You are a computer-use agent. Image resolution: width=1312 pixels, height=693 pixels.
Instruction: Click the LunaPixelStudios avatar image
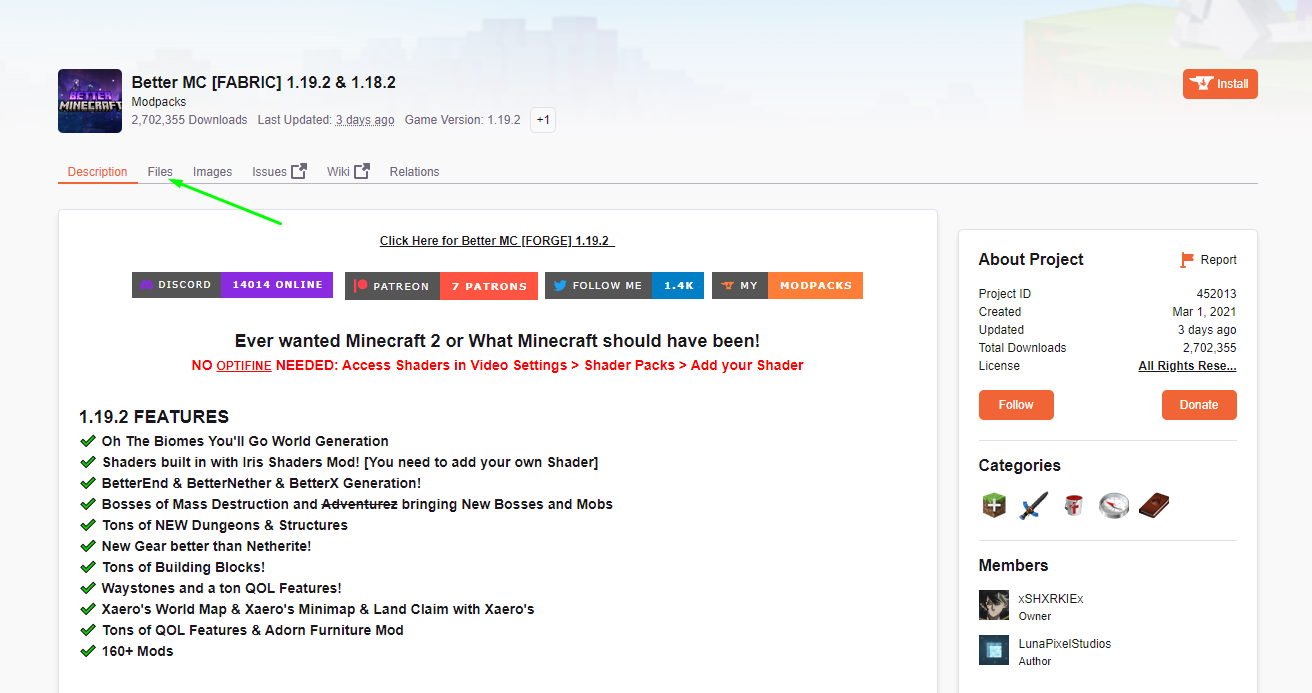click(x=994, y=649)
